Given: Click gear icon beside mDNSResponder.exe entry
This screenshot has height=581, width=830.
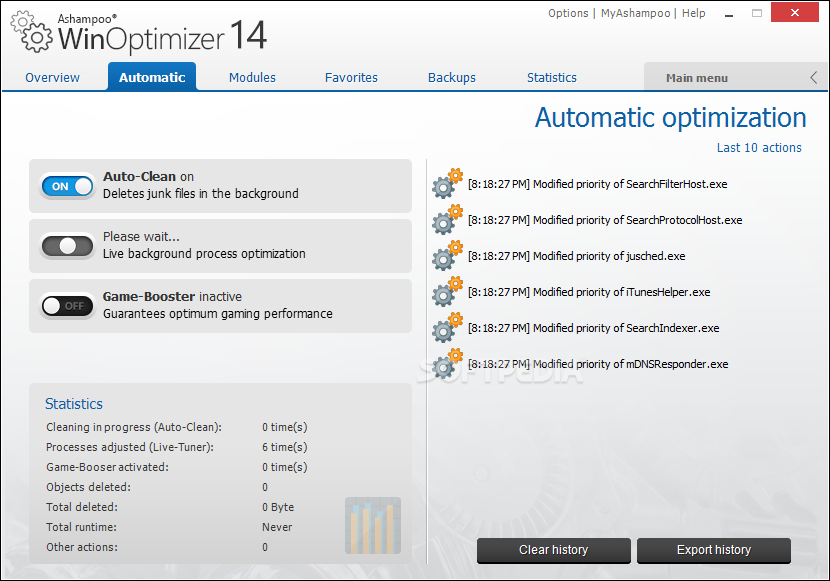Looking at the screenshot, I should click(447, 364).
